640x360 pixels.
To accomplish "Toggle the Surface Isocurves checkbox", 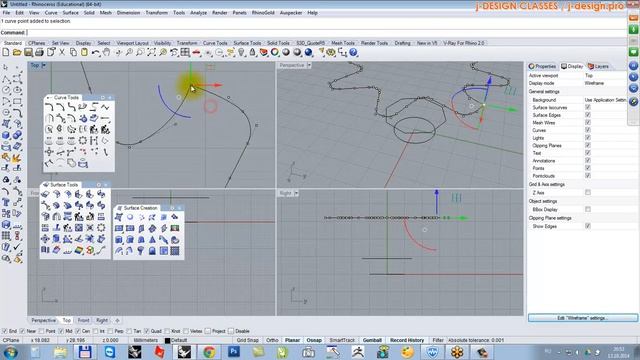I will point(588,107).
